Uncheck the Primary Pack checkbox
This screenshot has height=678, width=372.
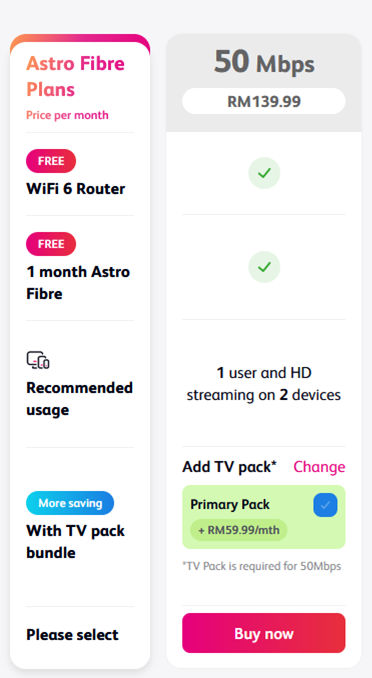(325, 505)
